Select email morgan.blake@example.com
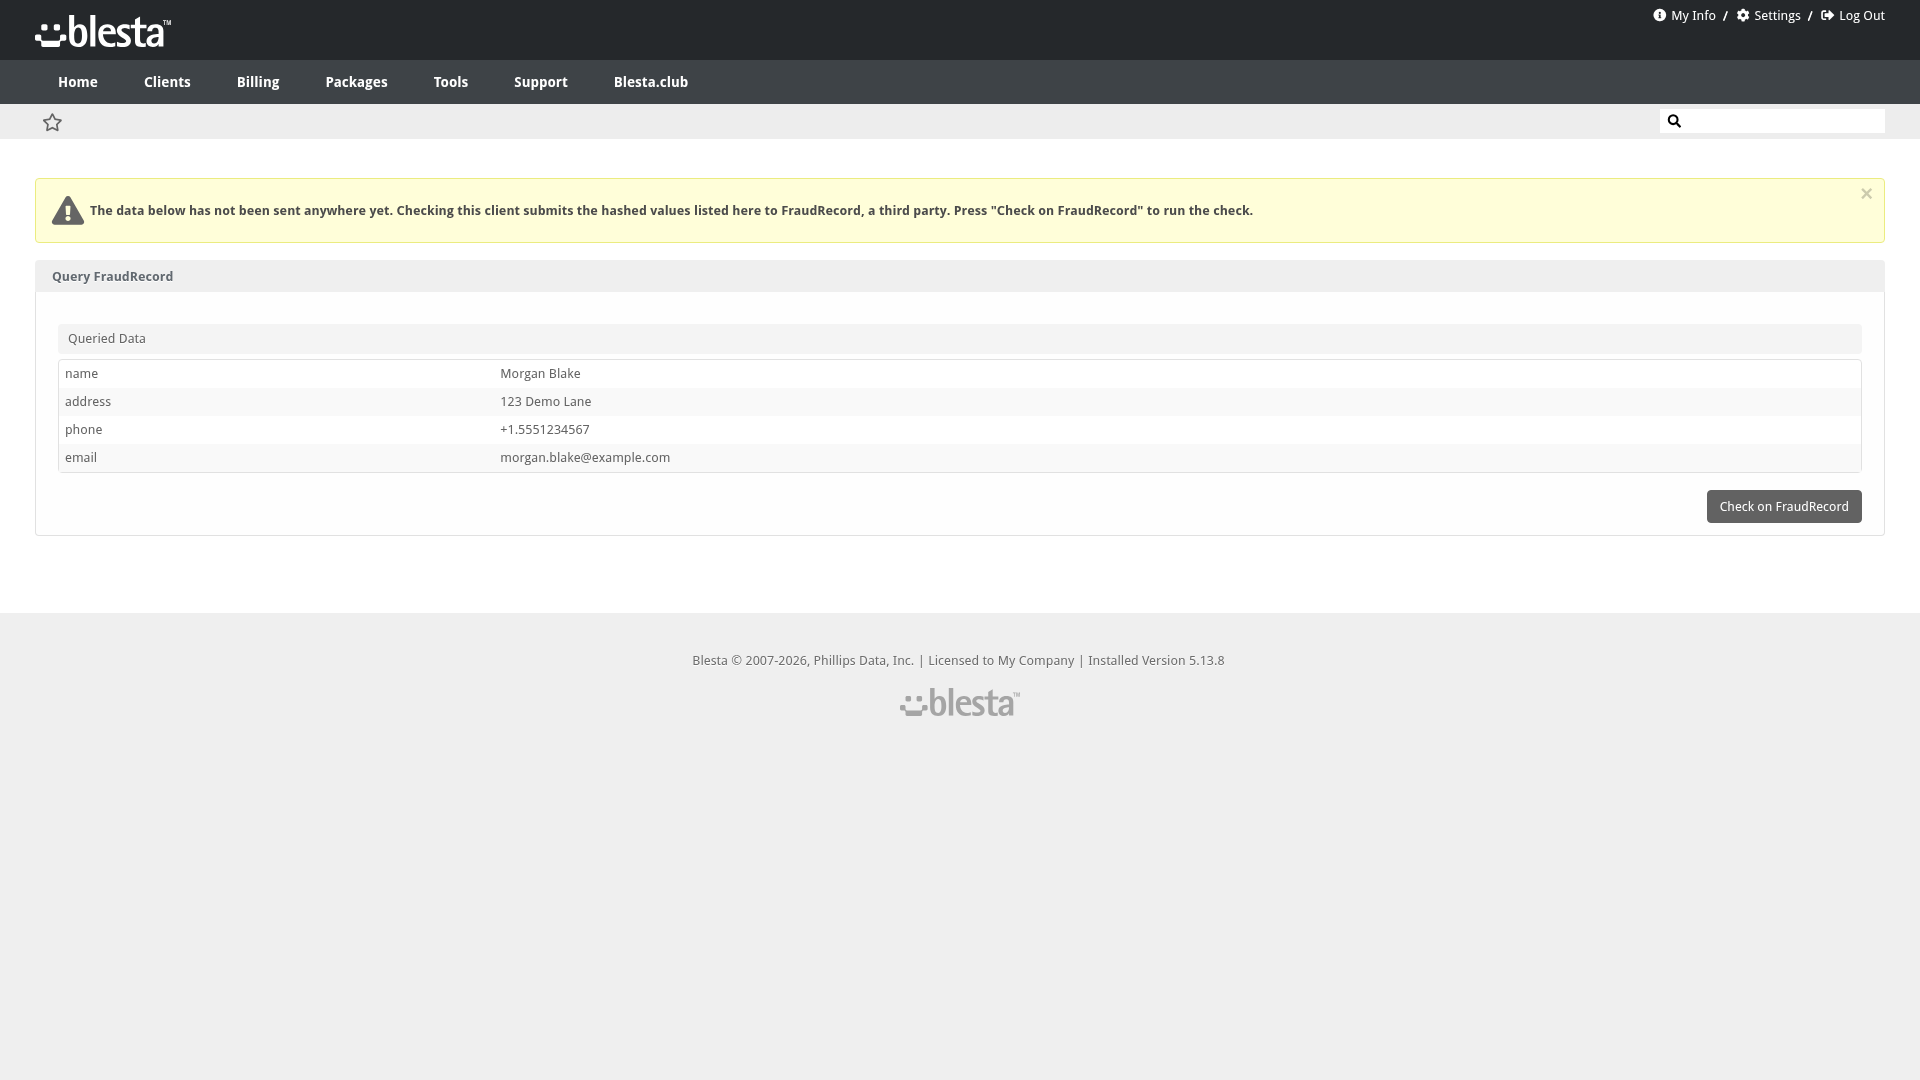The image size is (1920, 1080). [x=585, y=458]
